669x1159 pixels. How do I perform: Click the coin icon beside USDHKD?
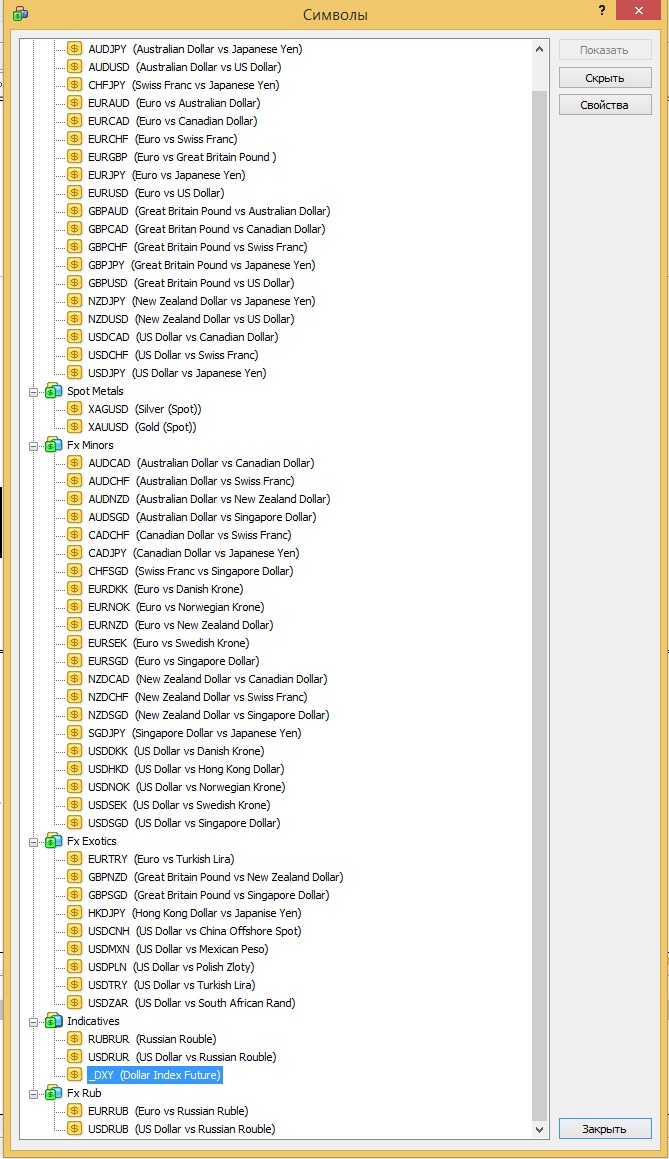point(75,769)
